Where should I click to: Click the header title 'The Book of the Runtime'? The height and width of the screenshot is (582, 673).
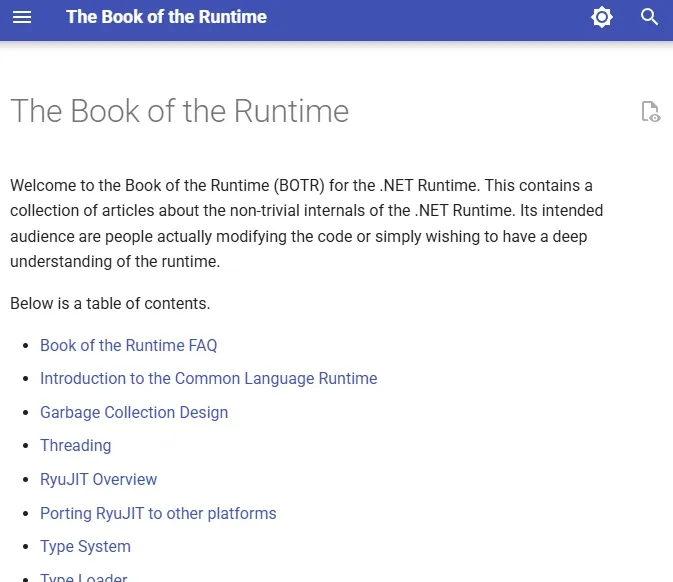click(167, 17)
